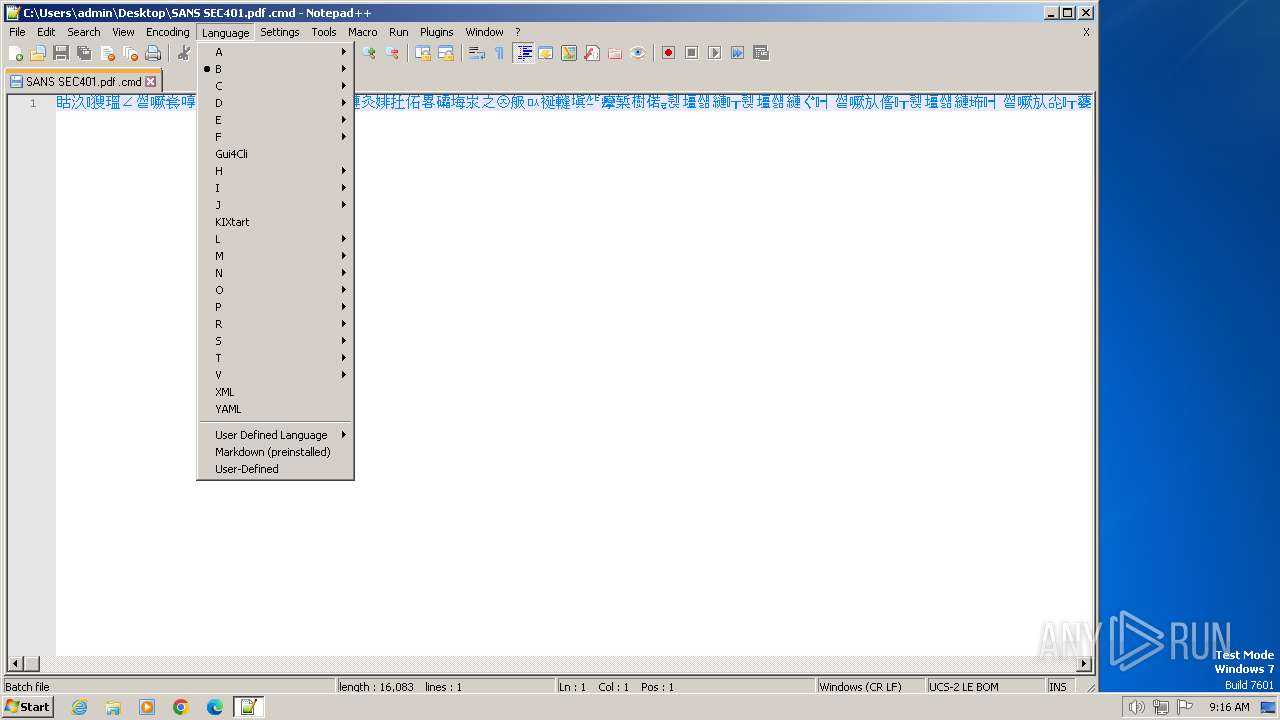This screenshot has height=720, width=1280.
Task: Click the horizontal scrollbar right arrow
Action: (1084, 664)
